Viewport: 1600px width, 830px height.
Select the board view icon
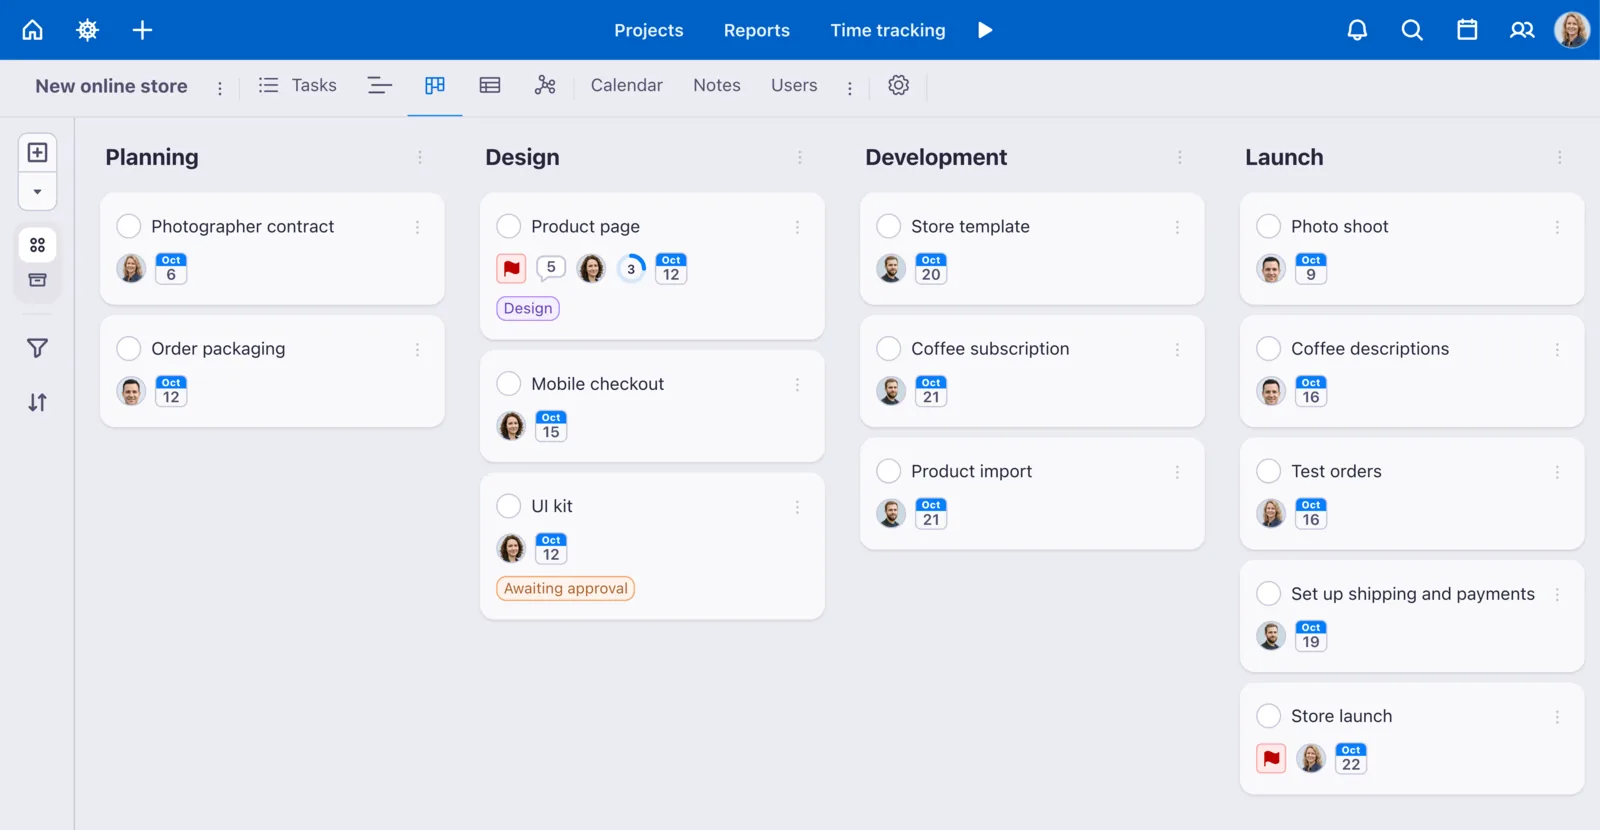435,86
